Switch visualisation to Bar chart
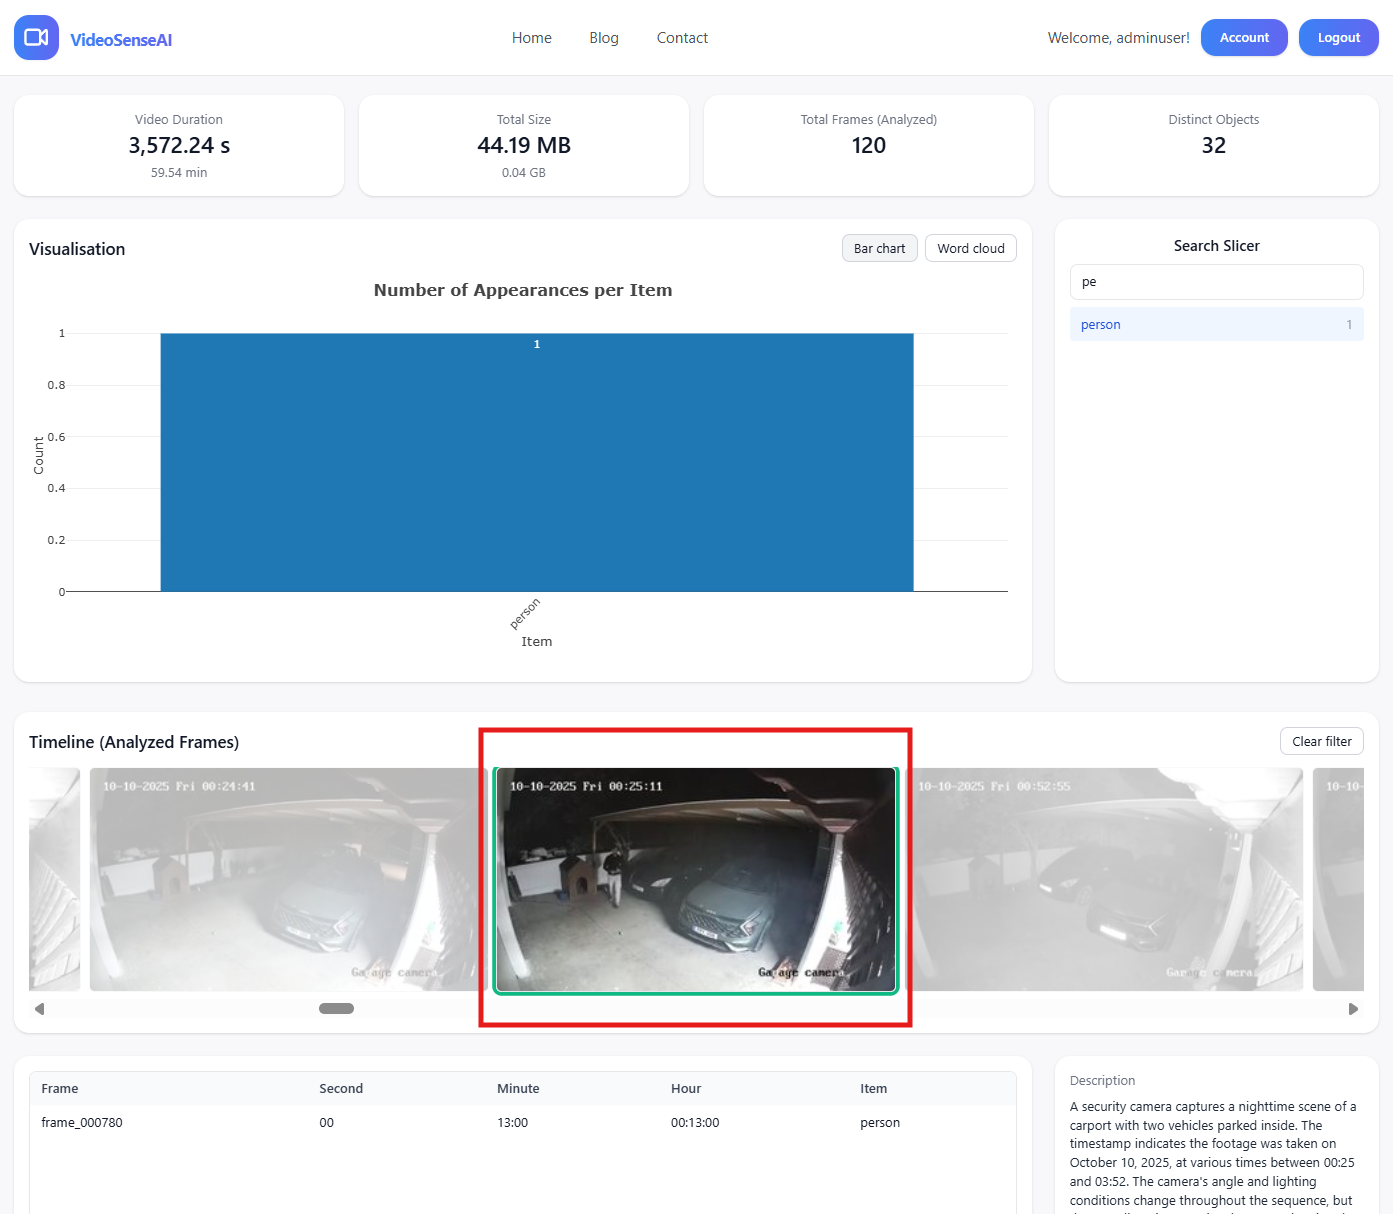The height and width of the screenshot is (1214, 1393). point(879,248)
